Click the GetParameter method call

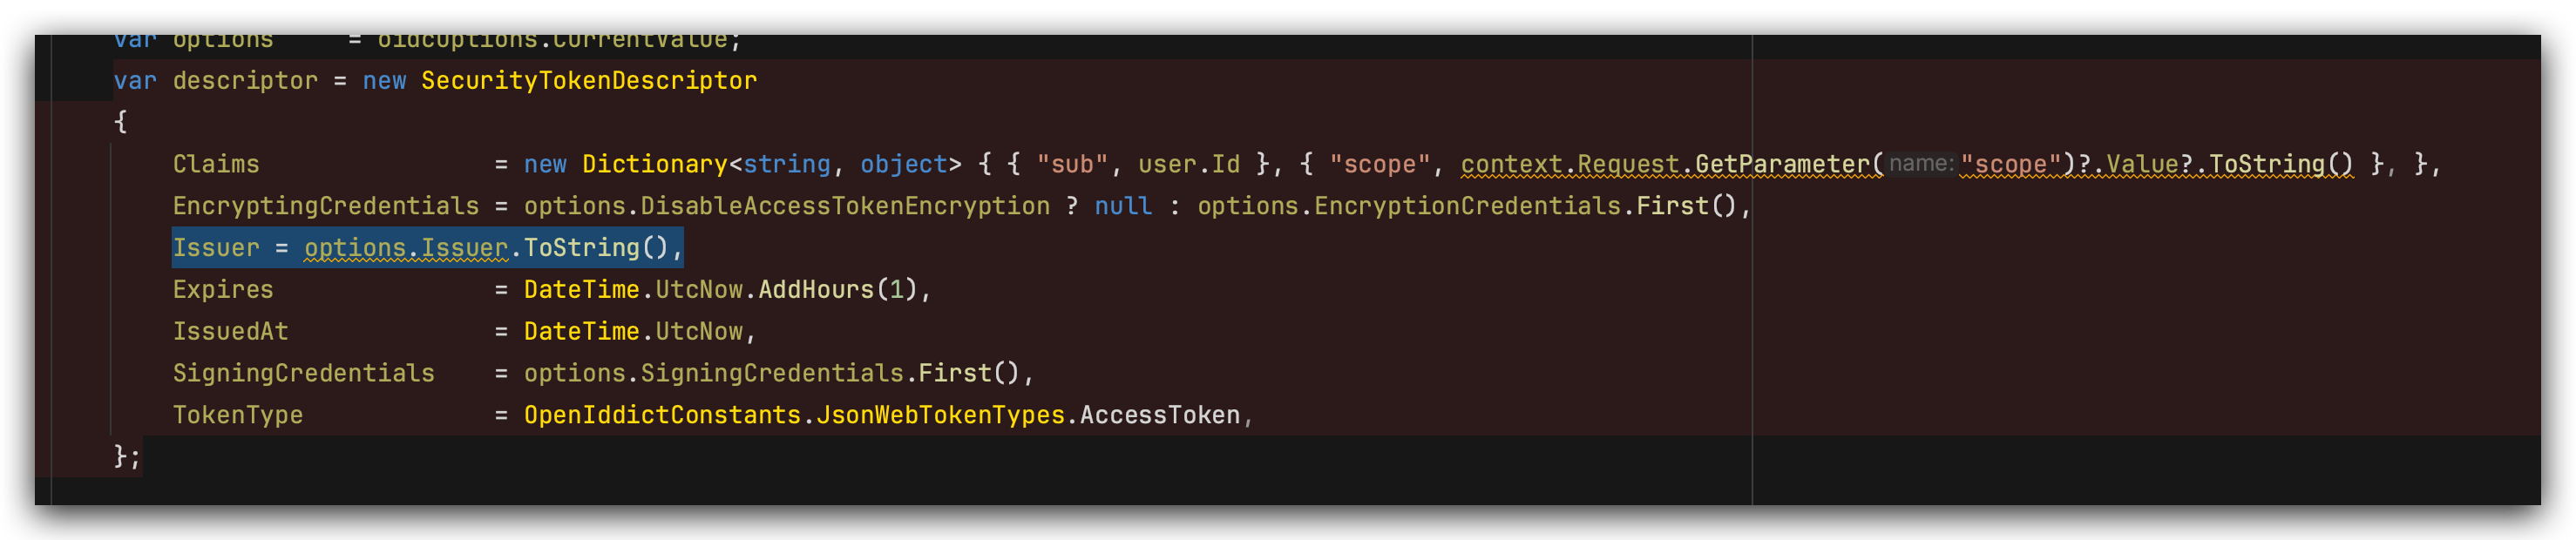tap(1782, 165)
